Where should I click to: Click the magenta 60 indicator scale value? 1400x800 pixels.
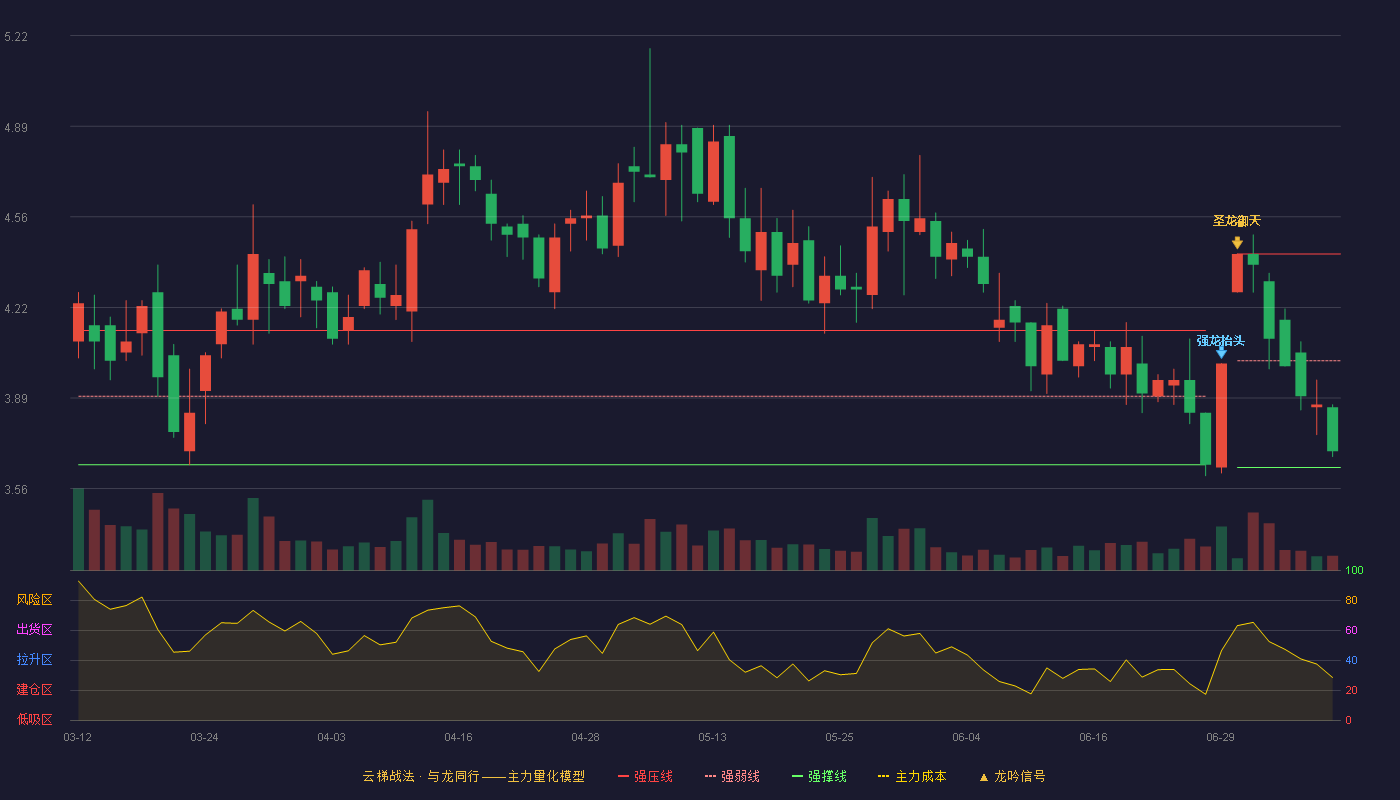pyautogui.click(x=1351, y=630)
